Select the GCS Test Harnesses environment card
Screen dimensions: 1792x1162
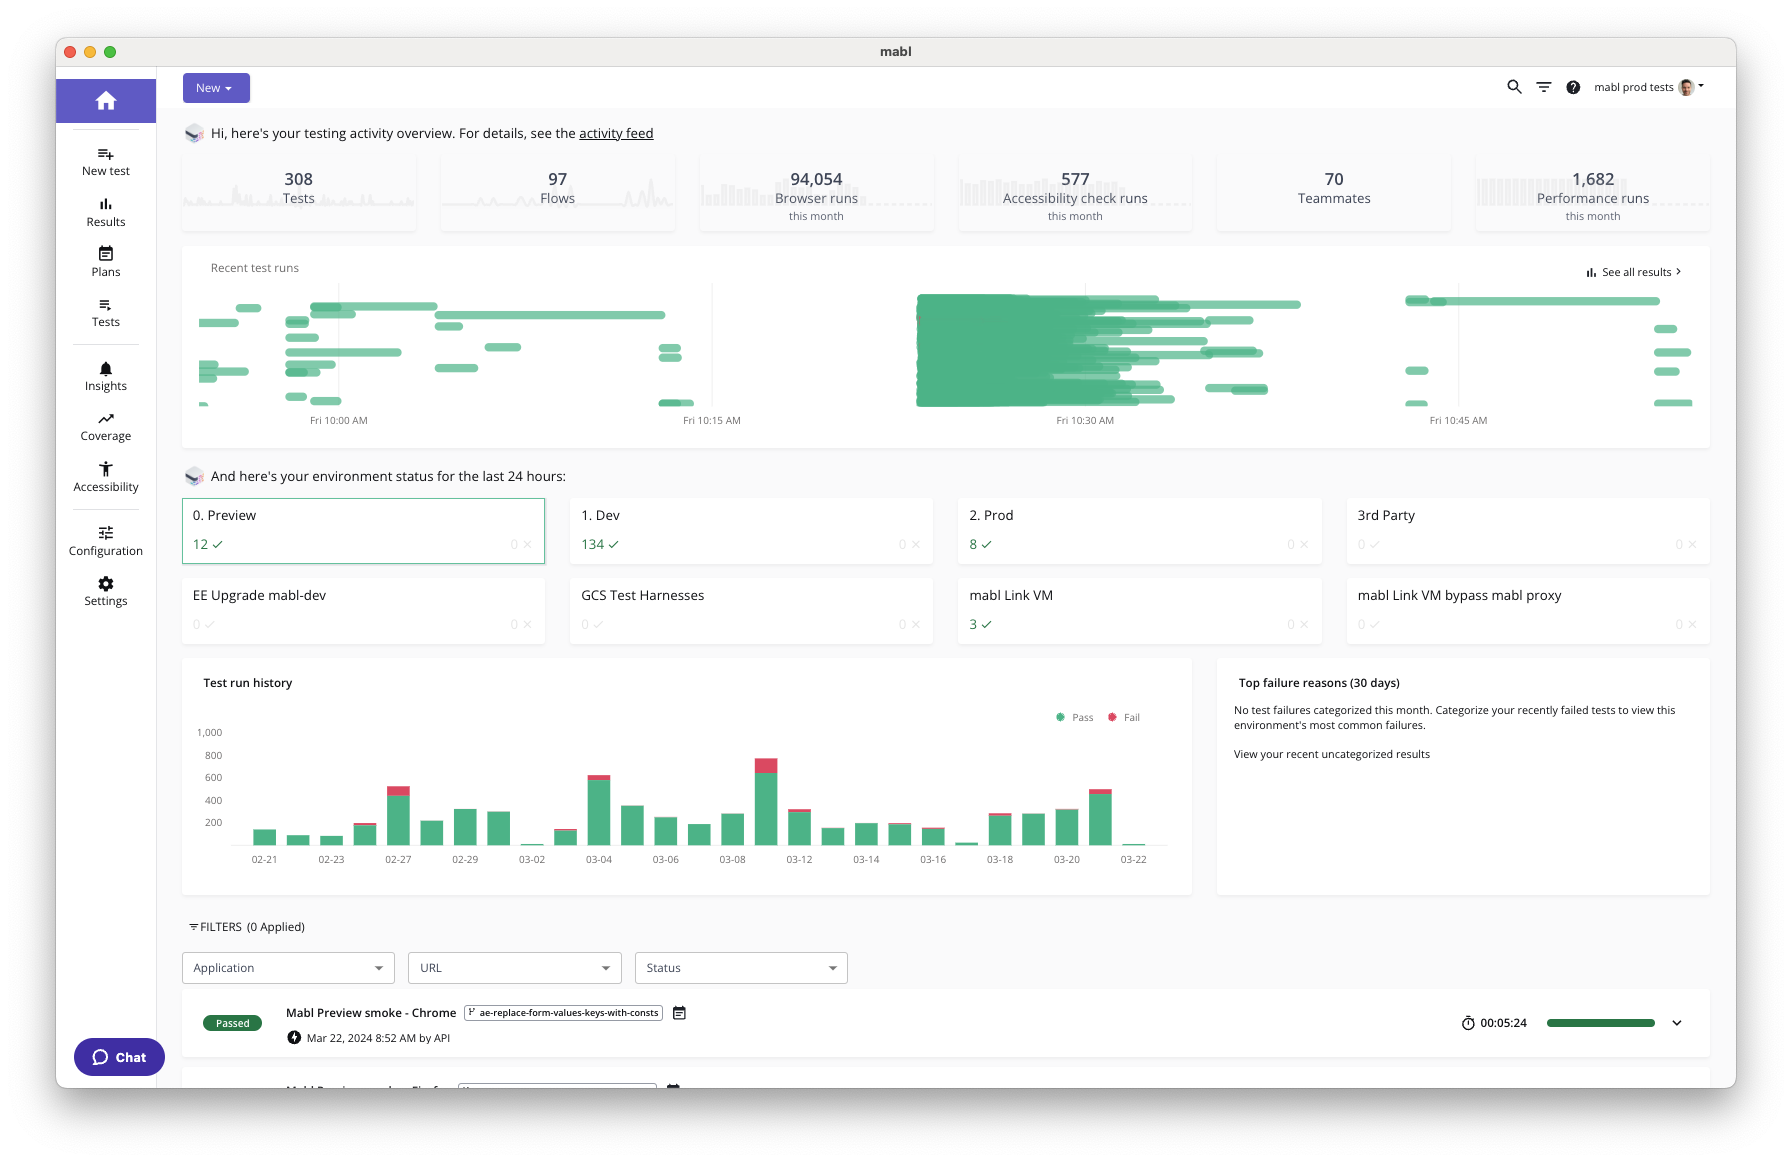pos(751,611)
